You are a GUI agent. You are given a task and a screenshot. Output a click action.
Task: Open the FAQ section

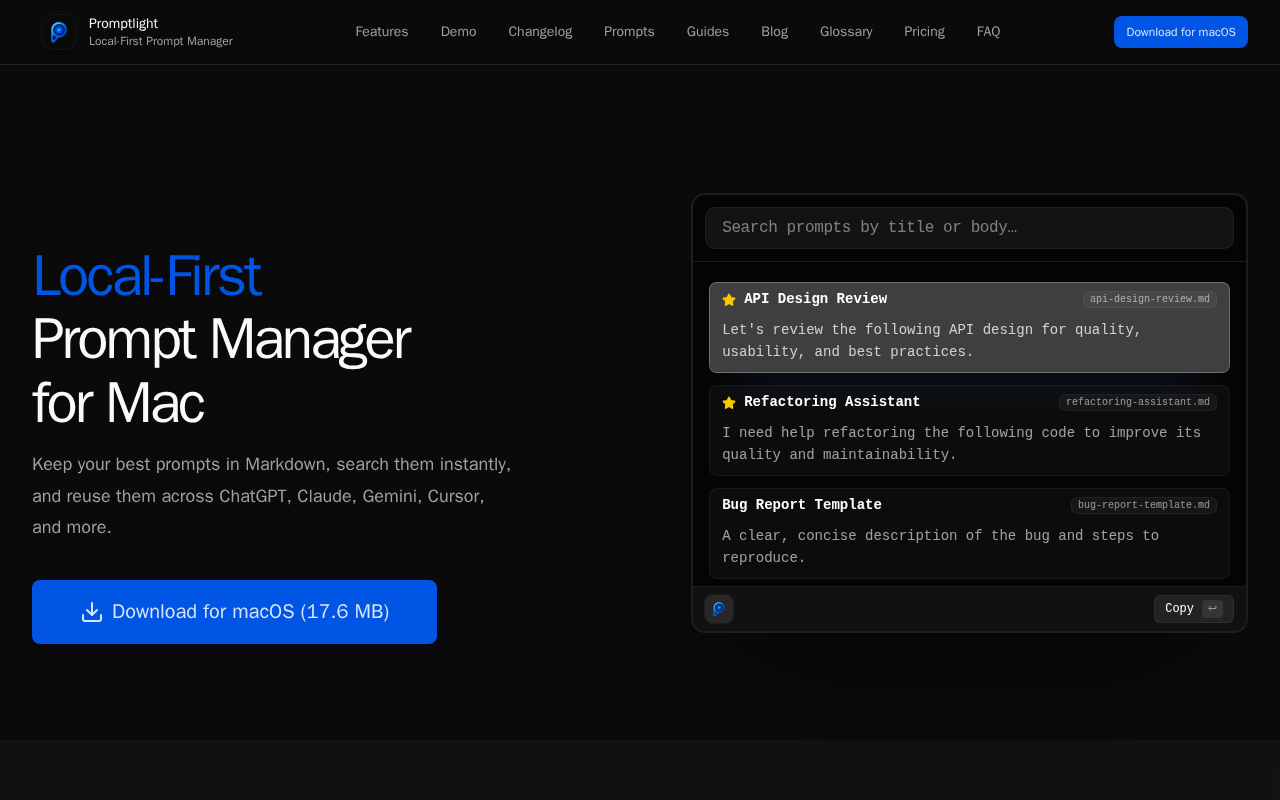pos(988,32)
